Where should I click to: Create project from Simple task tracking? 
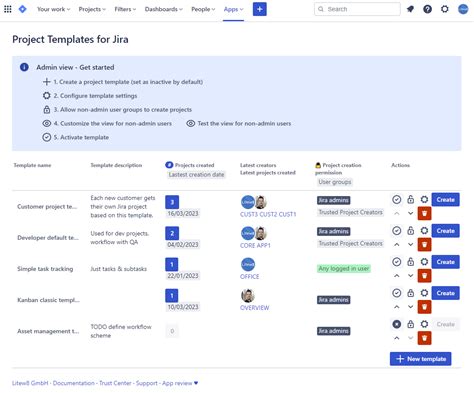[446, 262]
